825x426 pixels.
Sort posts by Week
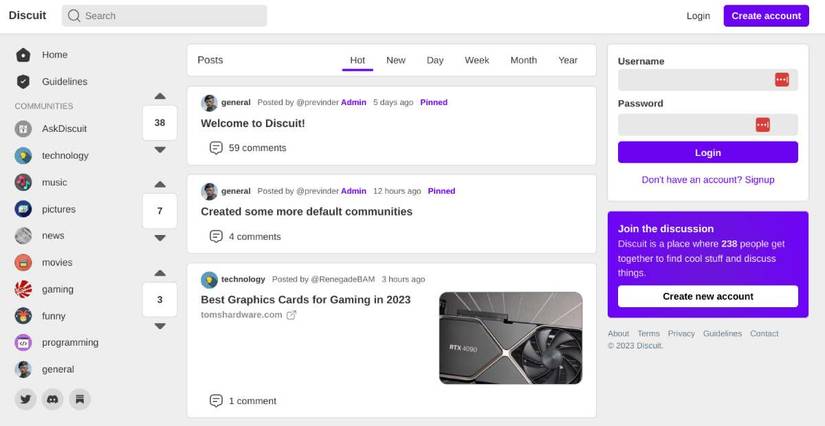pos(477,60)
